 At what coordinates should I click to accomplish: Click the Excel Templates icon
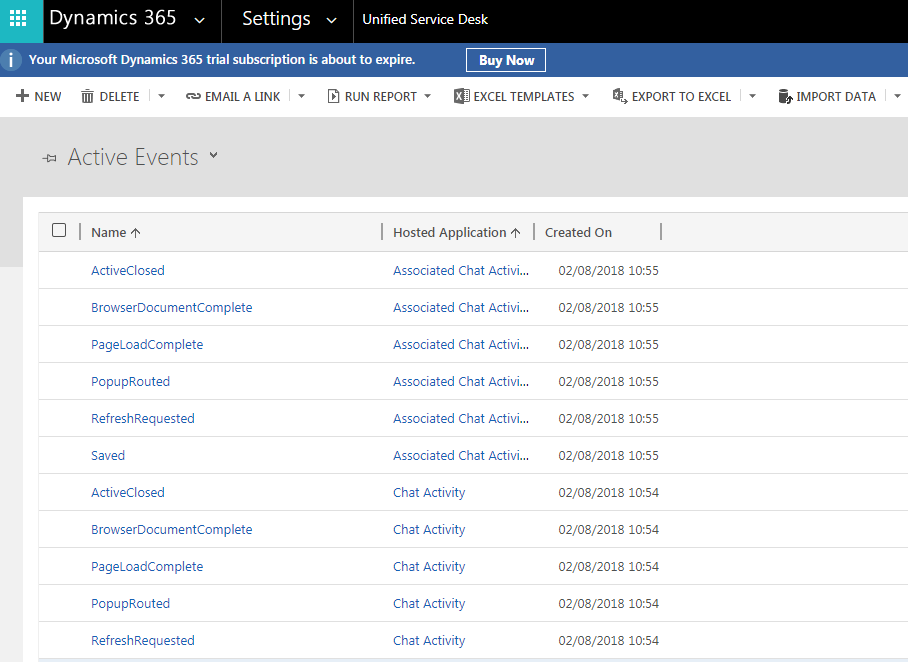(462, 96)
